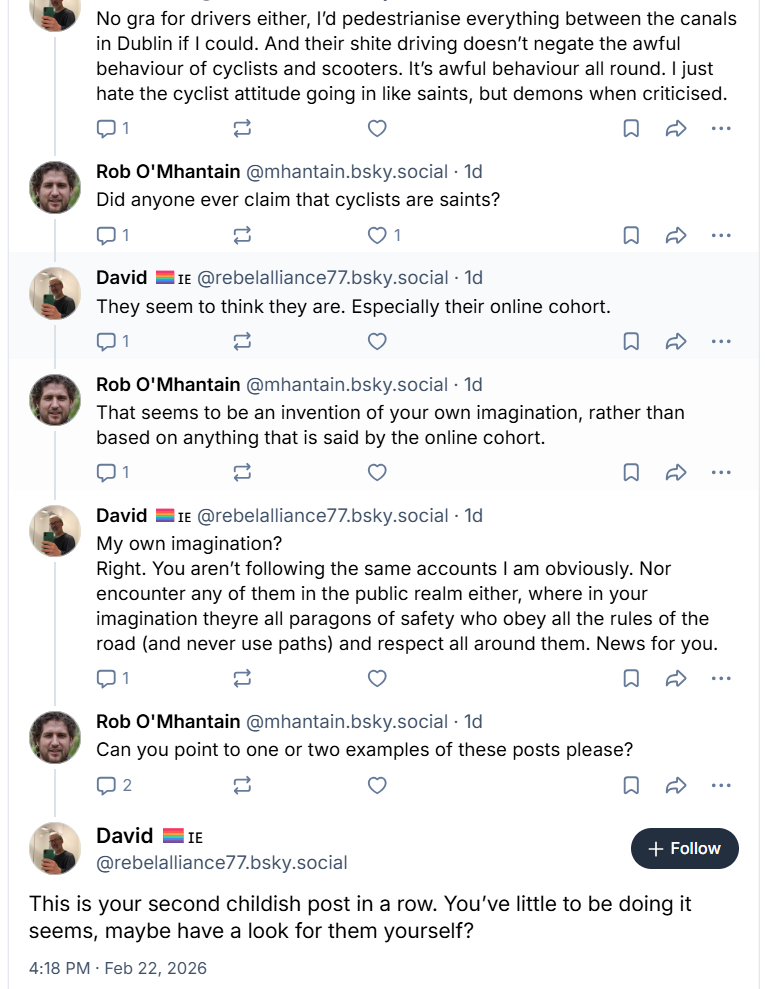This screenshot has height=989, width=765.
Task: Open more options on "invention of your own imagination" post
Action: [x=721, y=473]
